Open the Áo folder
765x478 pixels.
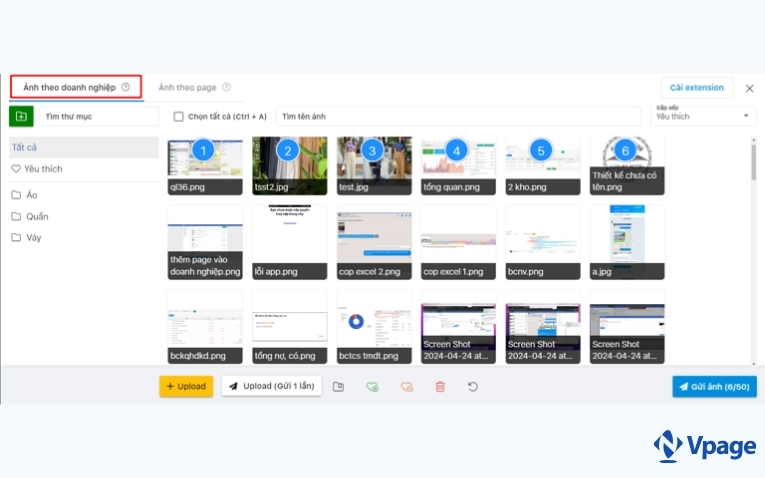32,194
